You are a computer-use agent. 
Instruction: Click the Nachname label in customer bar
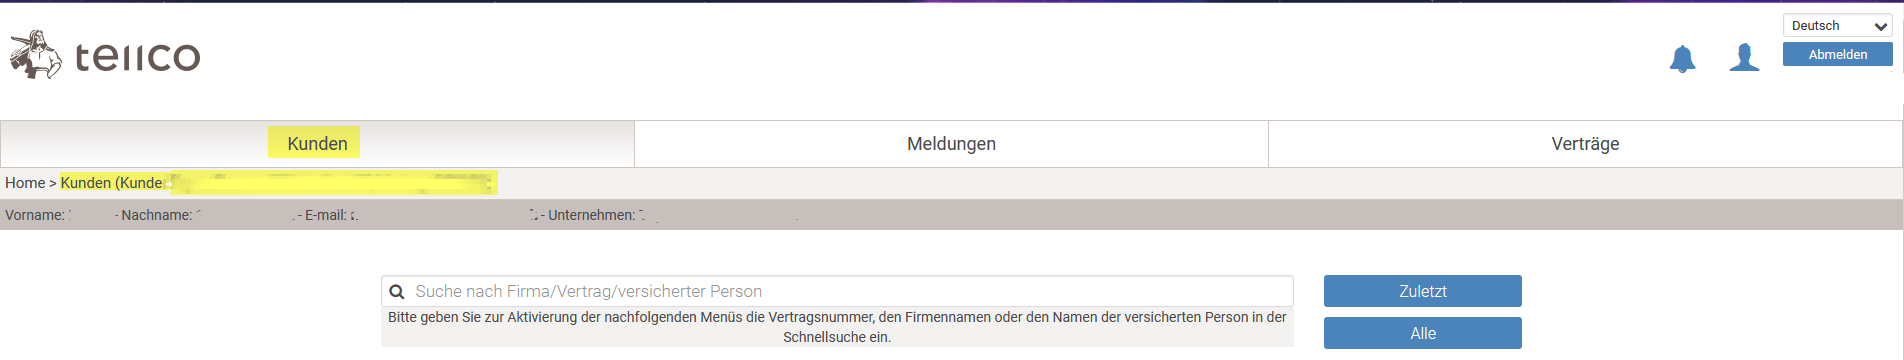click(x=156, y=215)
